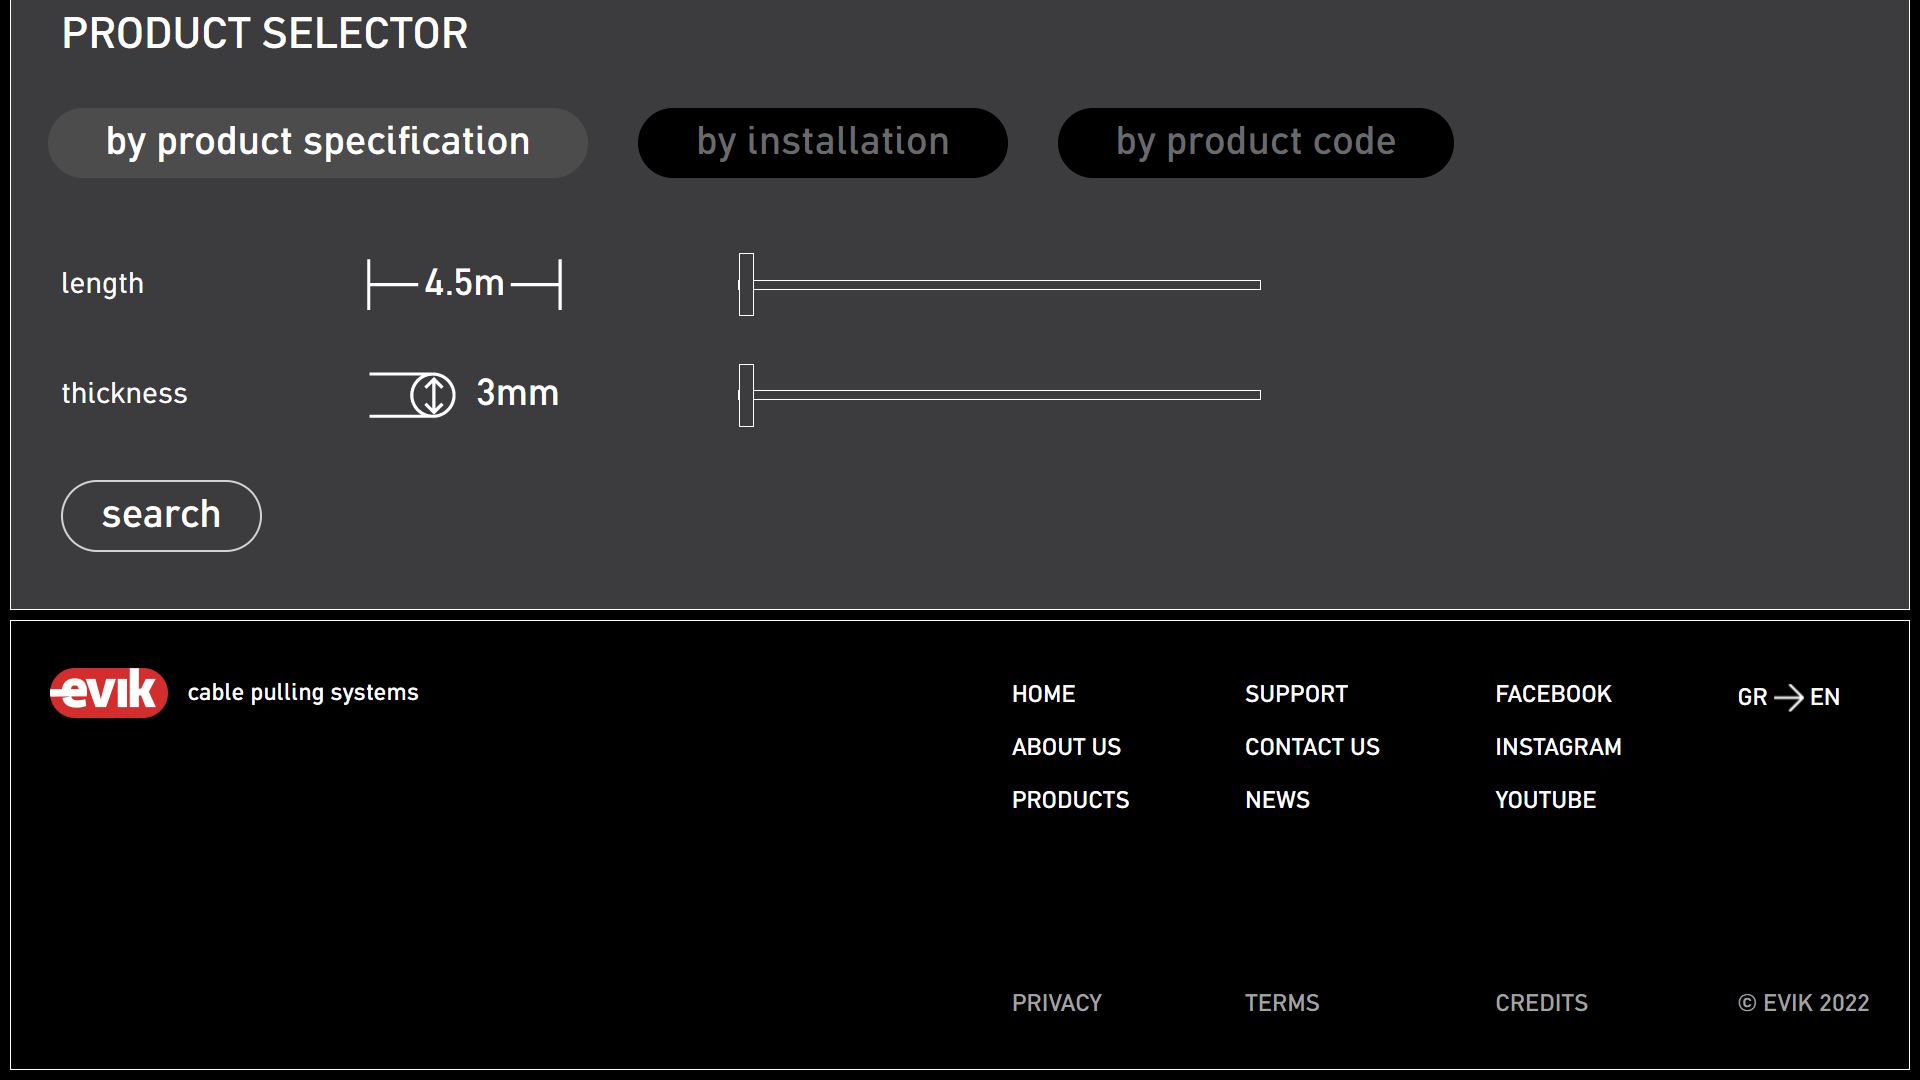Click the thickness slider track
1920x1080 pixels.
1000,395
